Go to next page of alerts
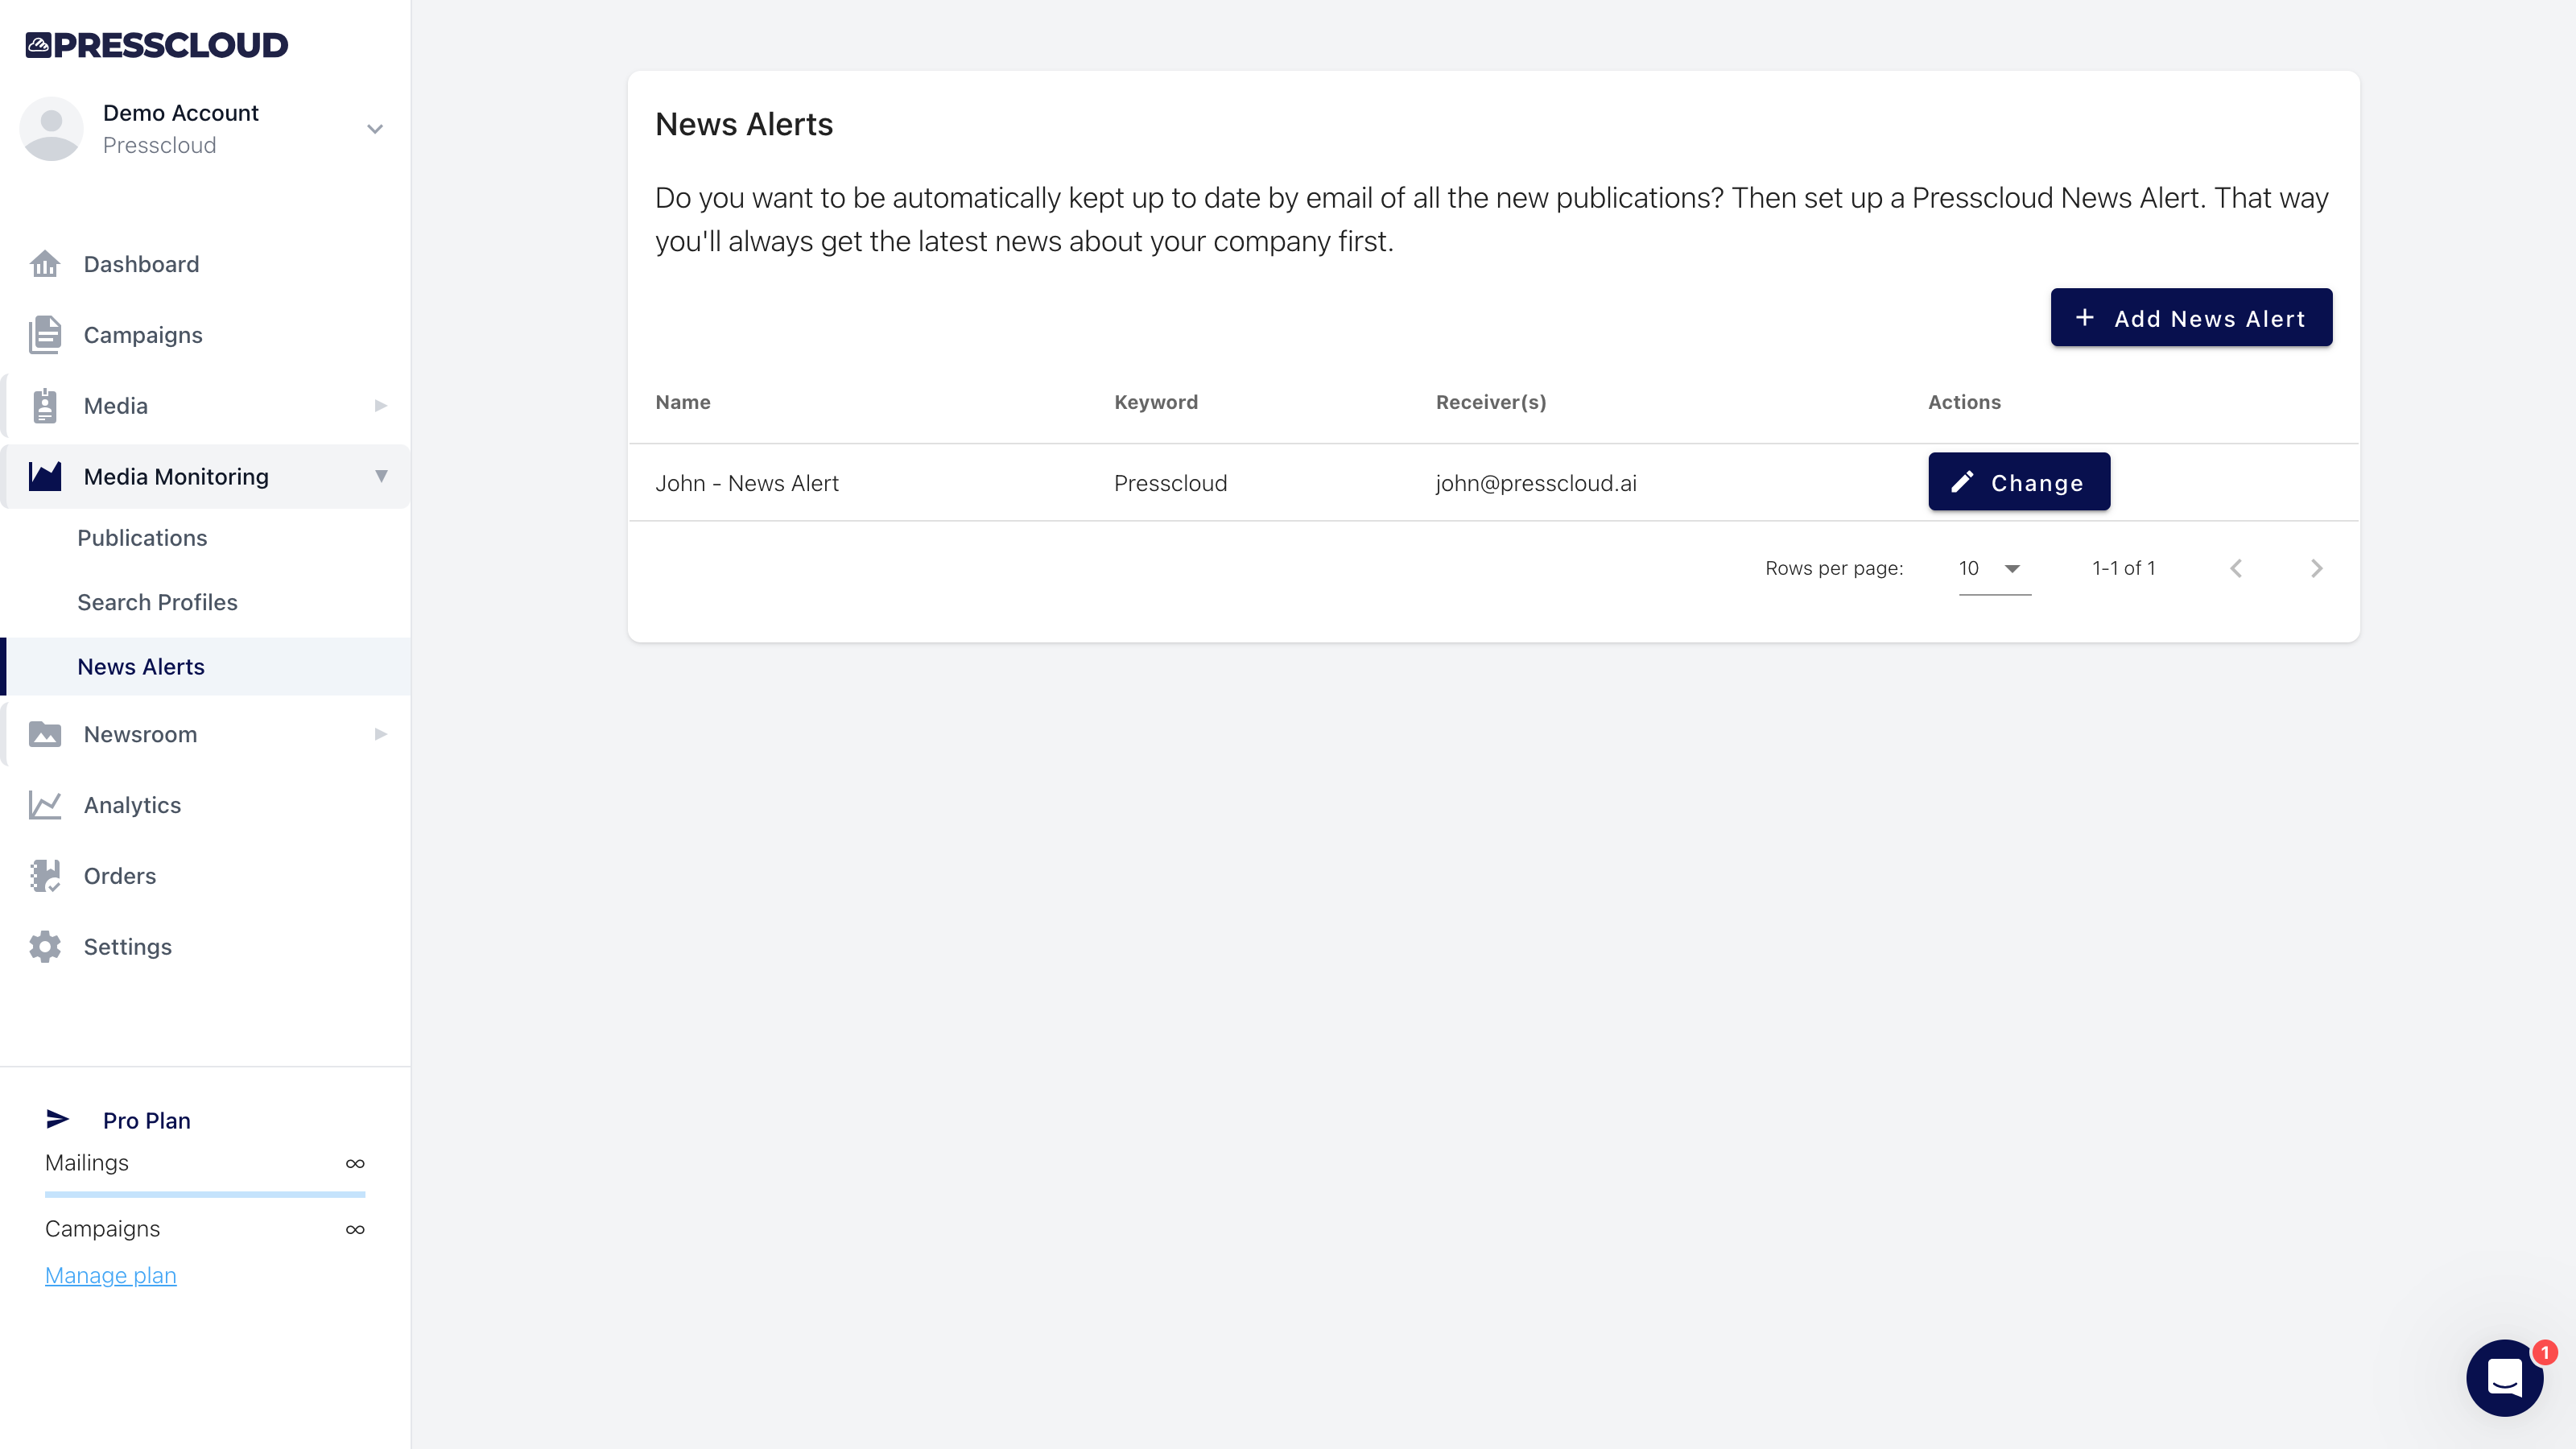The height and width of the screenshot is (1449, 2576). point(2316,568)
